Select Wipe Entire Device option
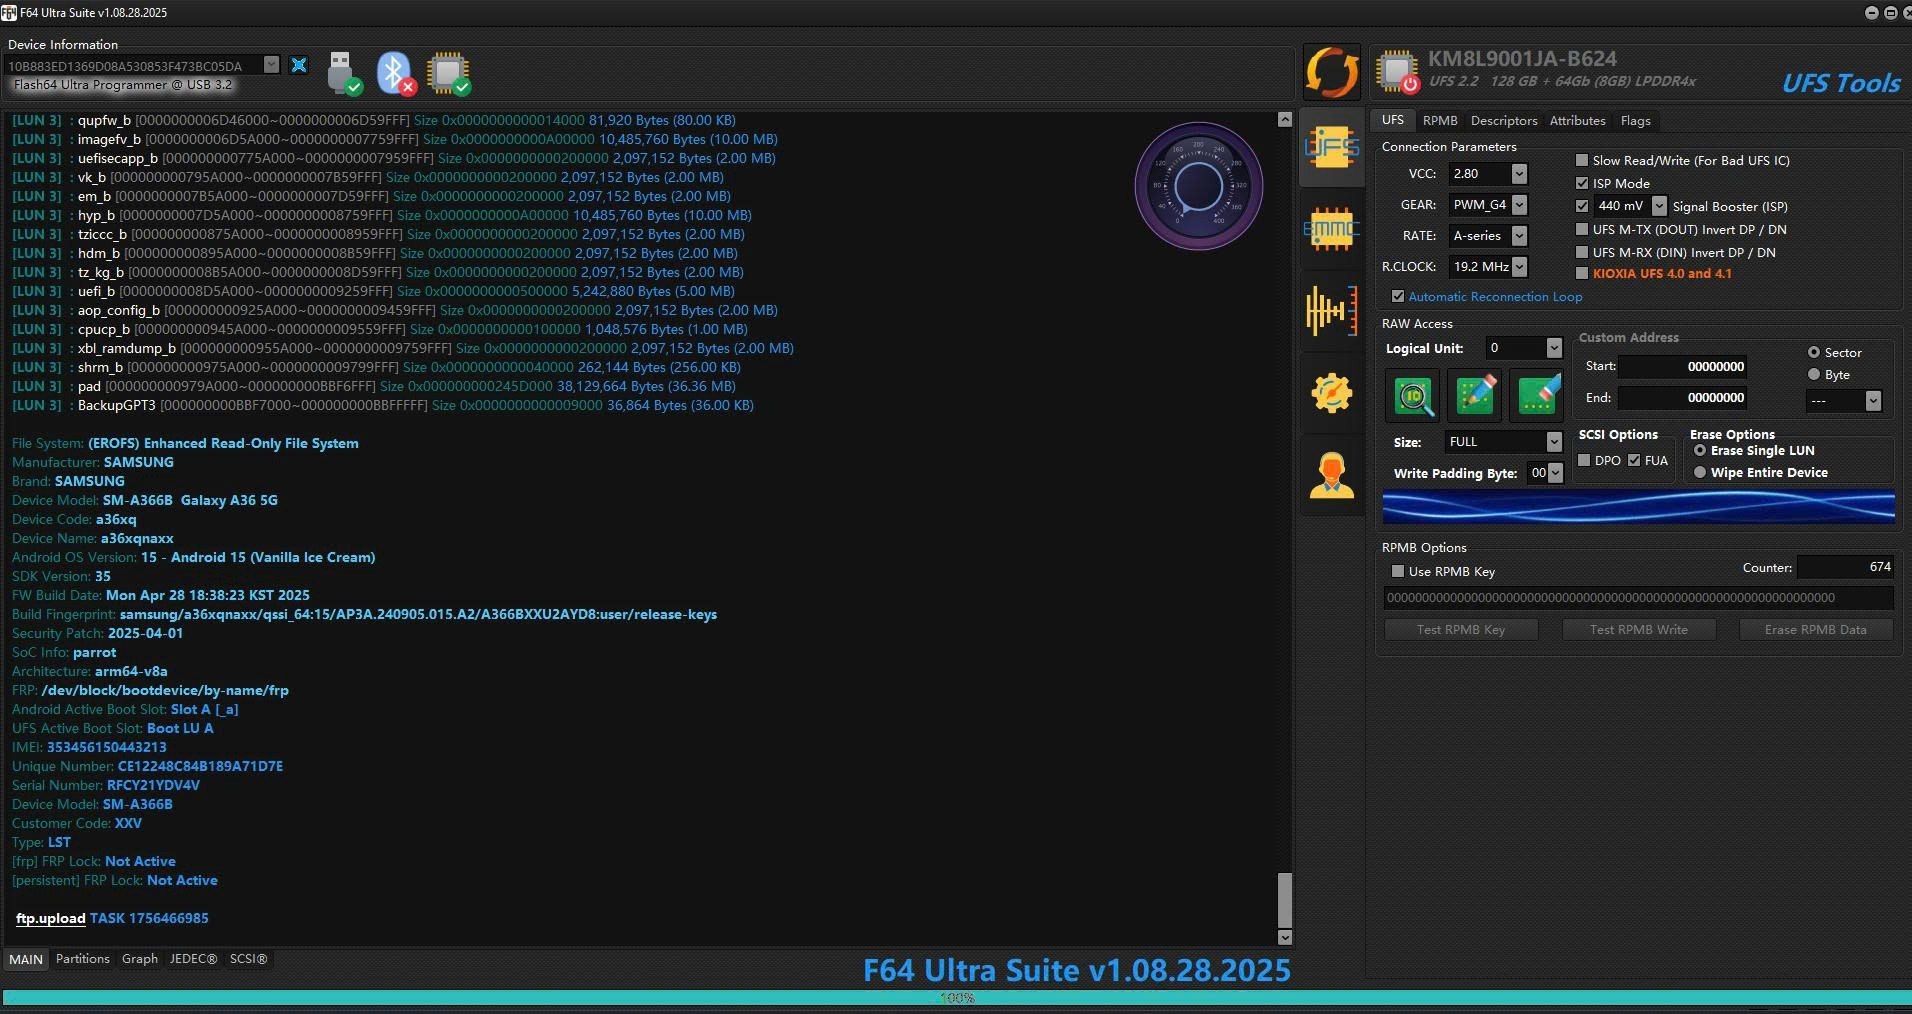The width and height of the screenshot is (1912, 1014). pyautogui.click(x=1700, y=472)
